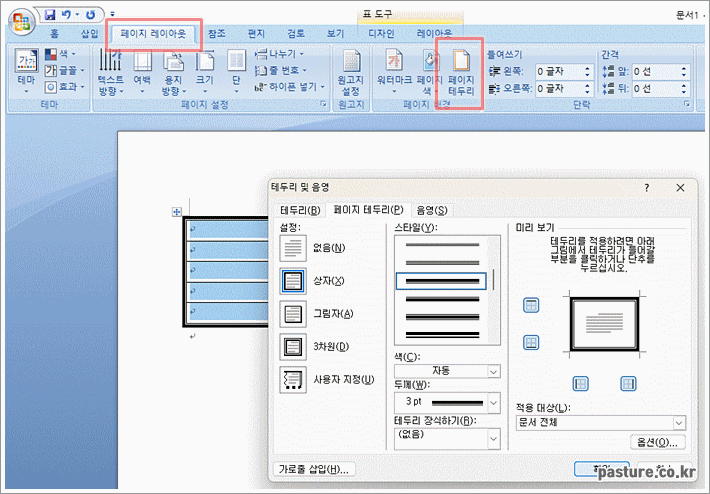This screenshot has width=710, height=494.
Task: Select the 3차원 (3-D) border setting
Action: tap(293, 347)
